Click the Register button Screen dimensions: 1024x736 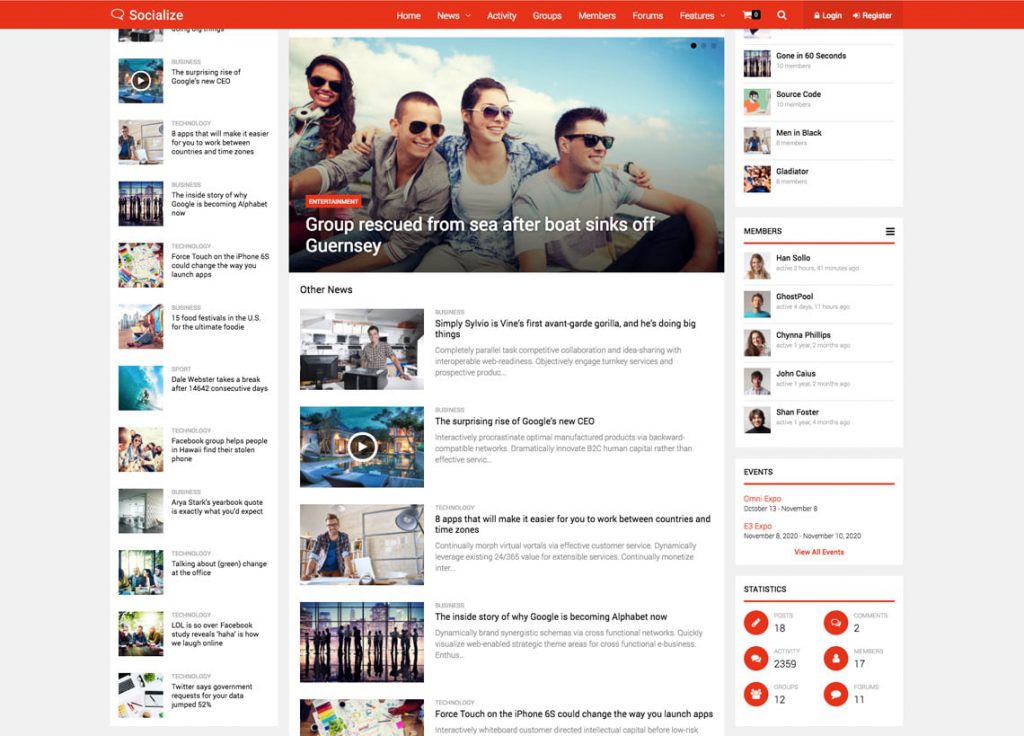[x=872, y=16]
